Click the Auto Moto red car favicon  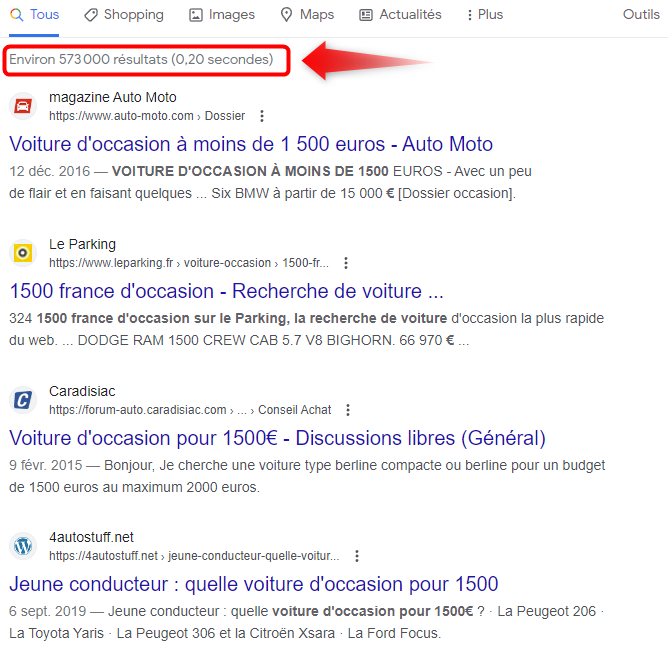pyautogui.click(x=23, y=106)
